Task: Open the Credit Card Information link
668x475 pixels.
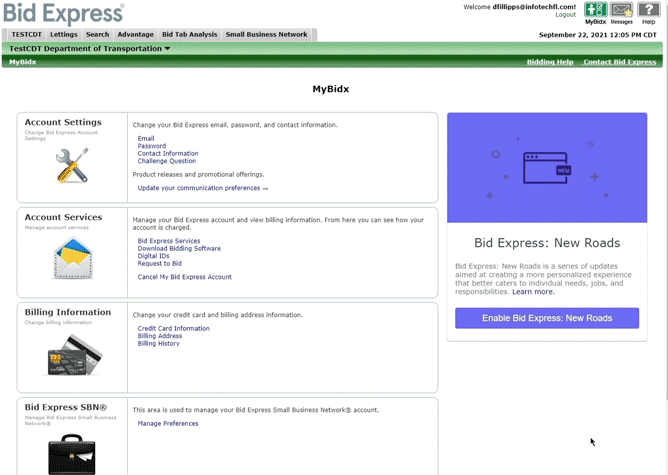Action: 173,328
